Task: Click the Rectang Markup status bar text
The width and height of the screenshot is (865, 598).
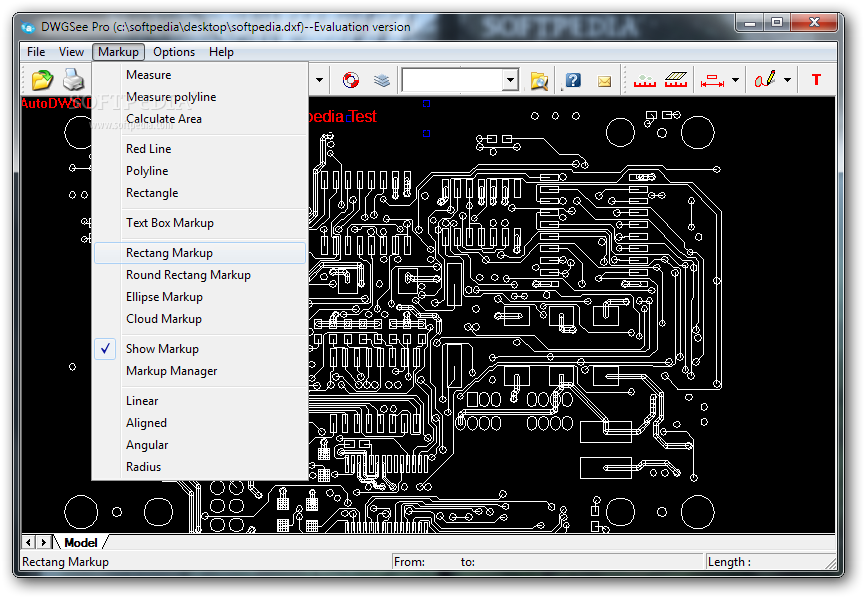Action: 66,562
